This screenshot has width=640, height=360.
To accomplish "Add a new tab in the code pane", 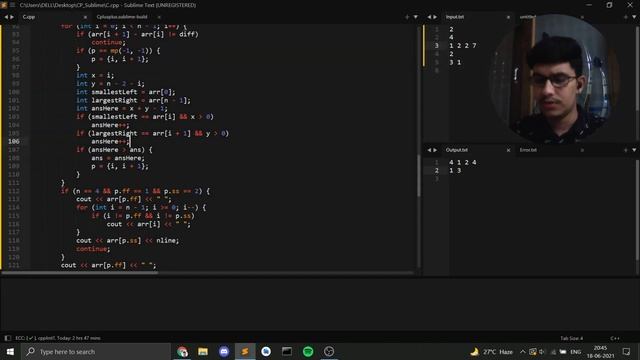I will (x=407, y=17).
